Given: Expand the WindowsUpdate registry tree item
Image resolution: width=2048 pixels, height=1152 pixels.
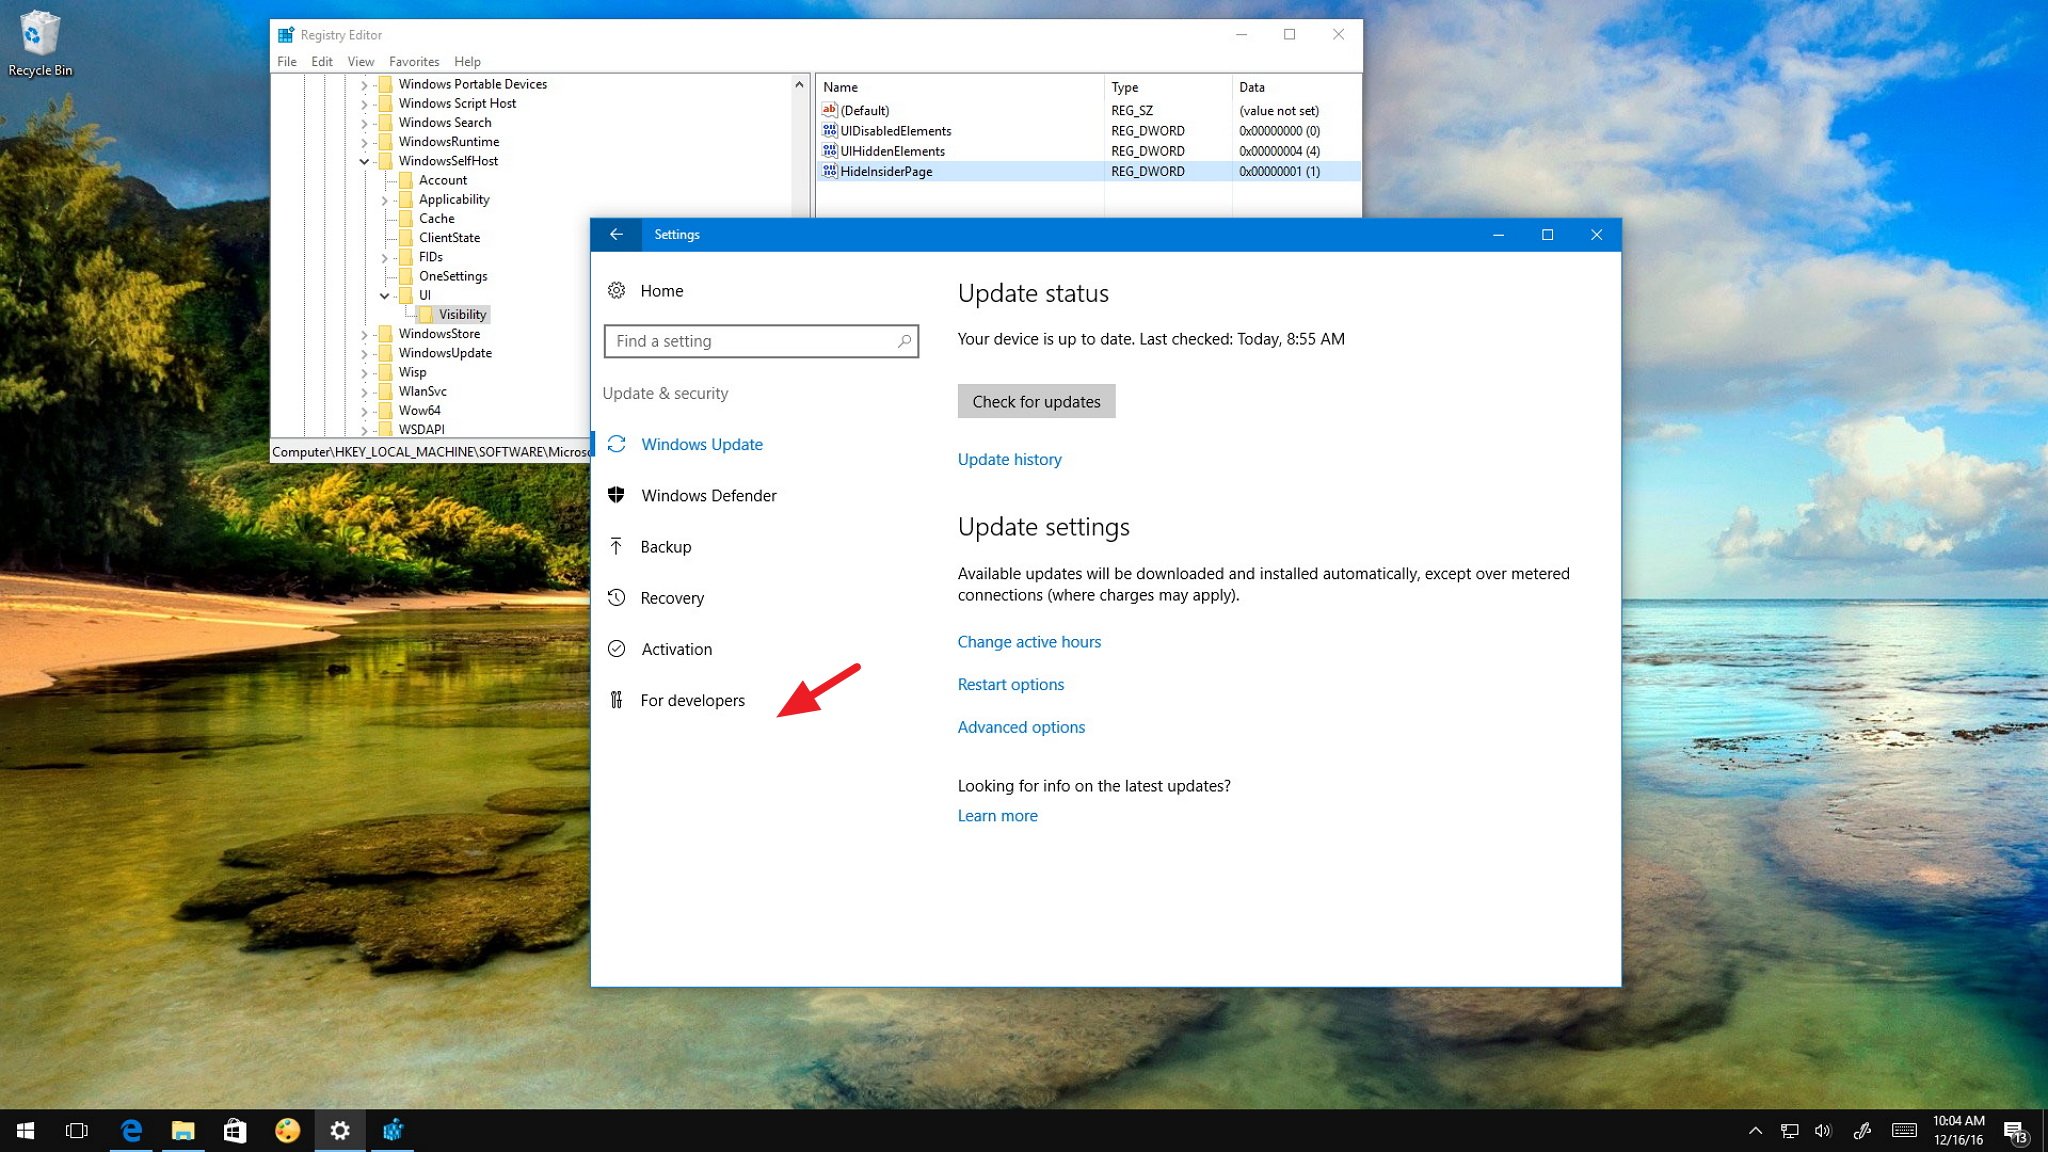Looking at the screenshot, I should [x=364, y=352].
